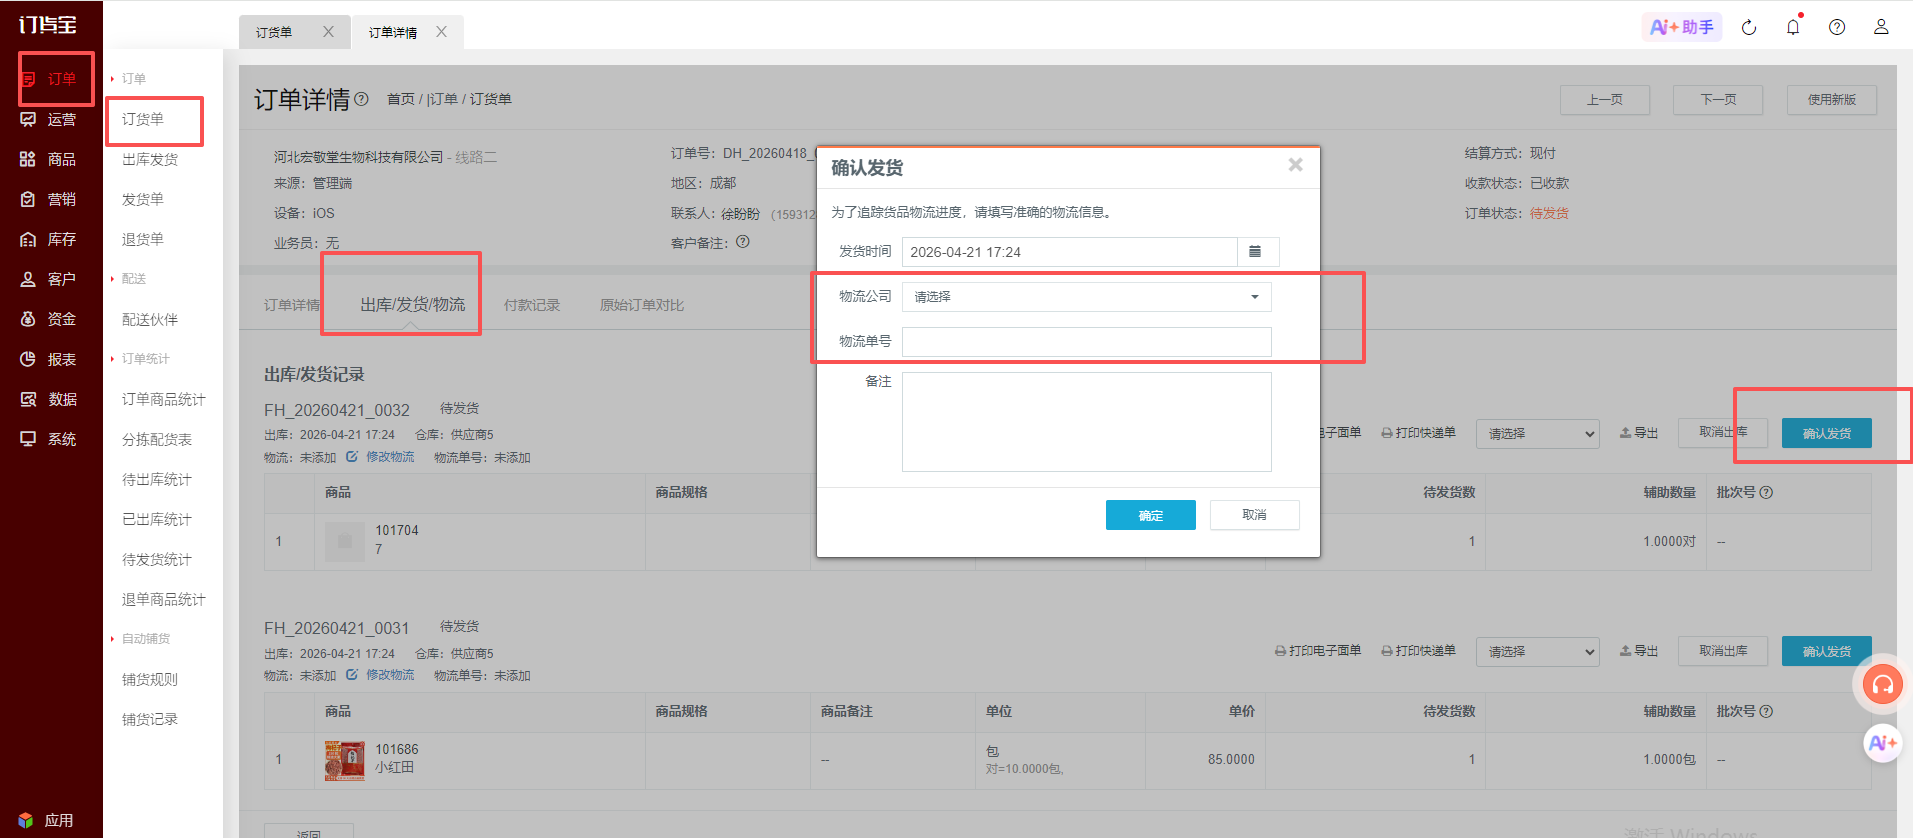Viewport: 1913px width, 838px height.
Task: Click 修改物流 for shipment FH_20260421_0031
Action: 380,675
